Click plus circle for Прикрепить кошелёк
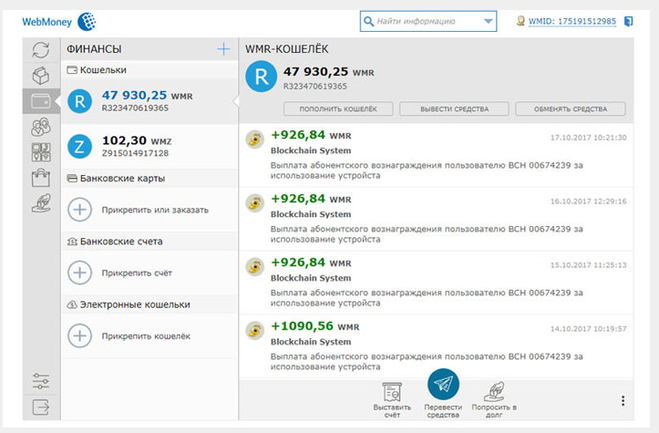Image resolution: width=659 pixels, height=433 pixels. click(79, 335)
